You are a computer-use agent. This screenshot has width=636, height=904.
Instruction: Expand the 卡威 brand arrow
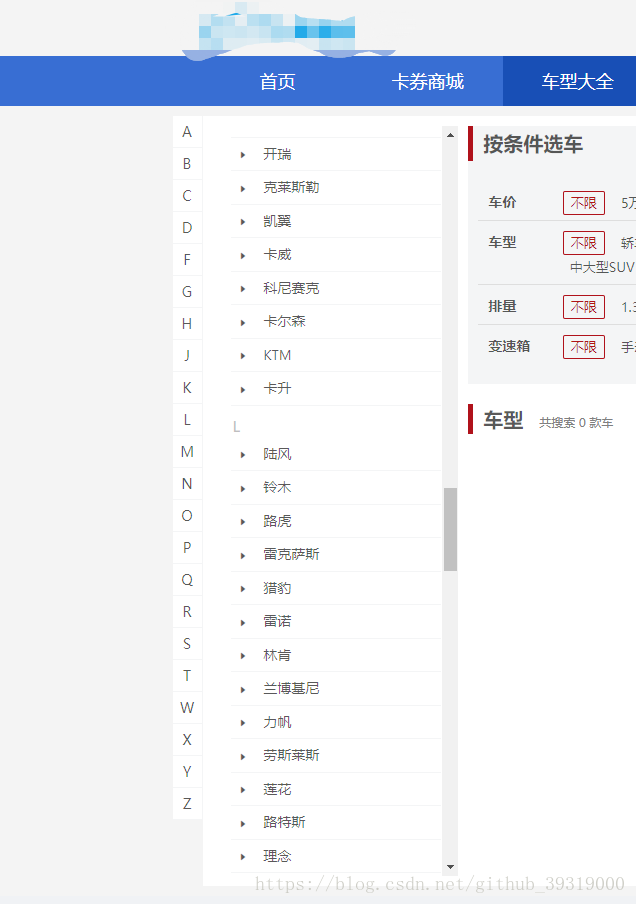point(243,255)
